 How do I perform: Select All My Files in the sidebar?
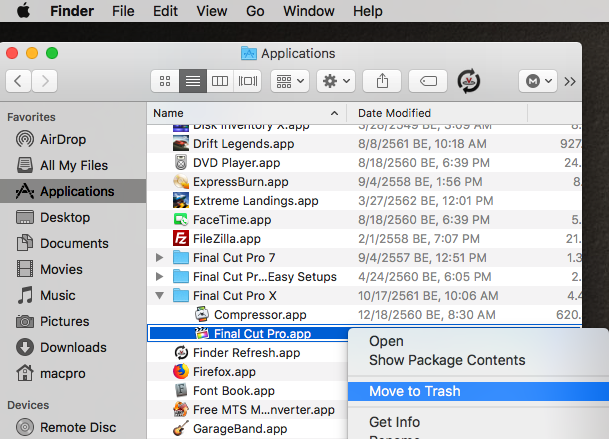coord(73,165)
